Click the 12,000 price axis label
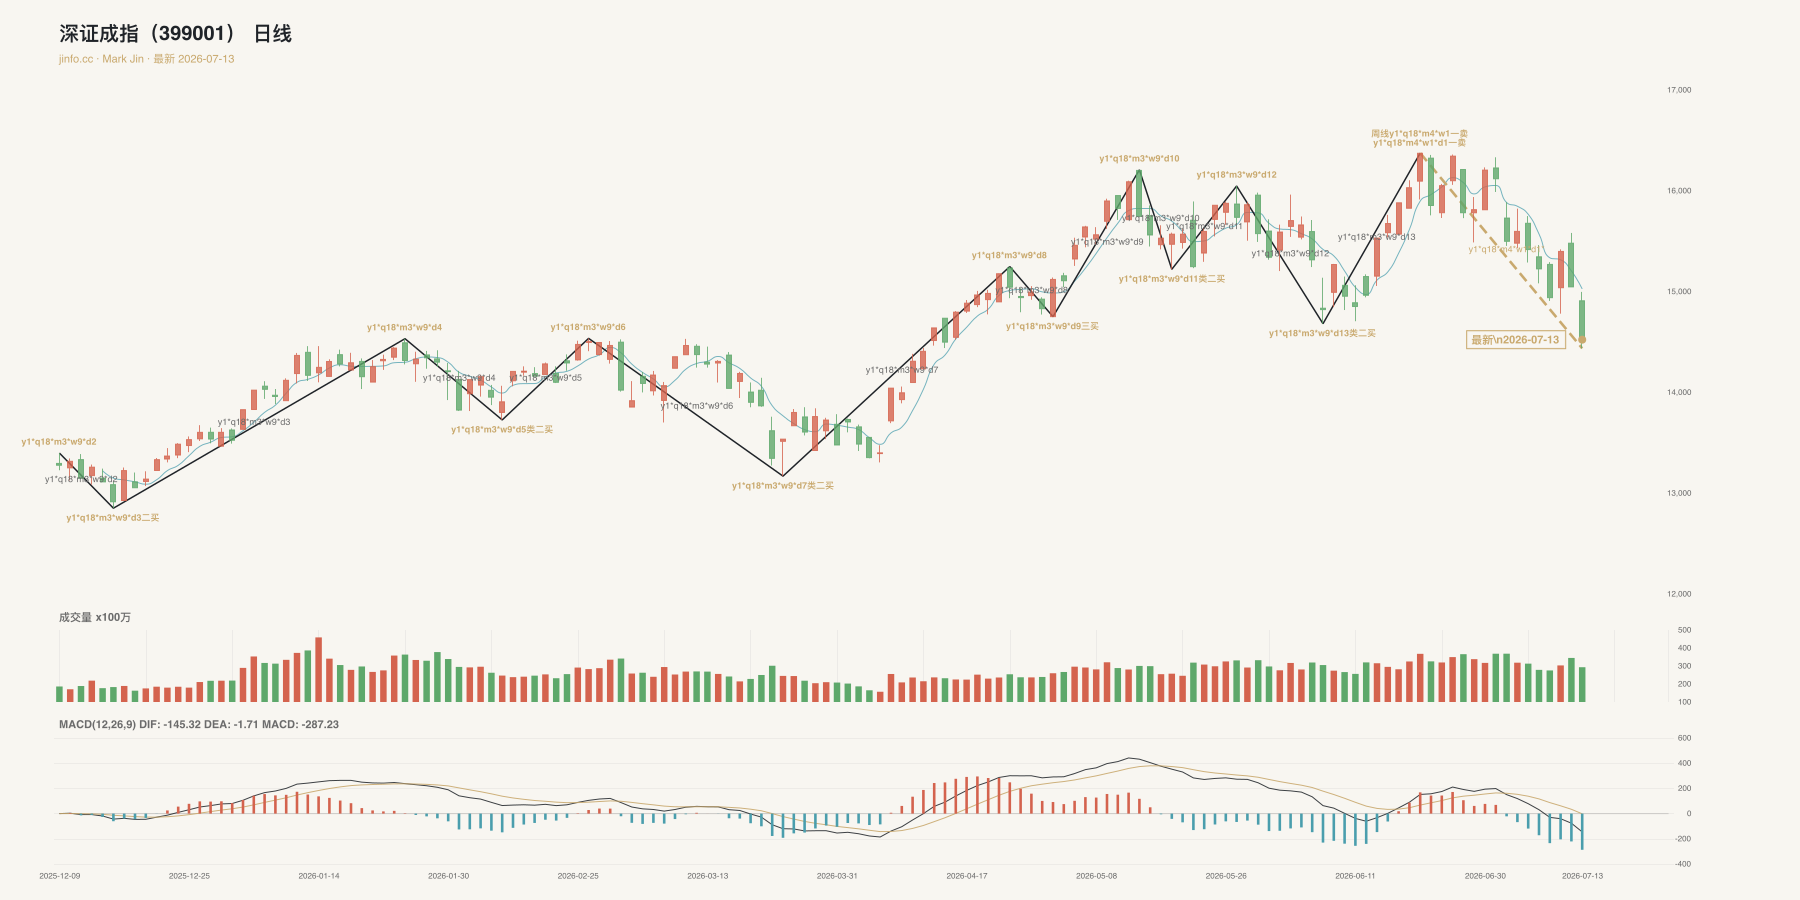 (1679, 594)
